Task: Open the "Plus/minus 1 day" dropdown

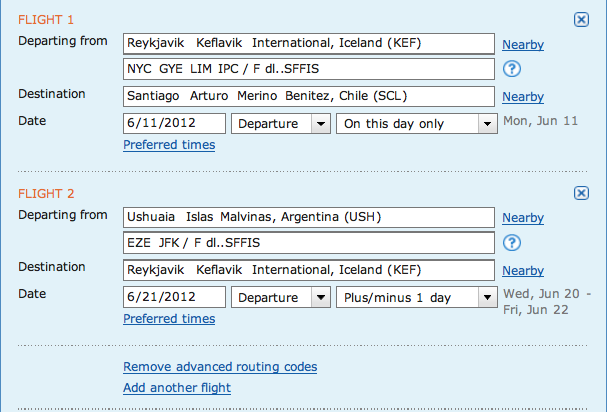Action: click(x=417, y=297)
